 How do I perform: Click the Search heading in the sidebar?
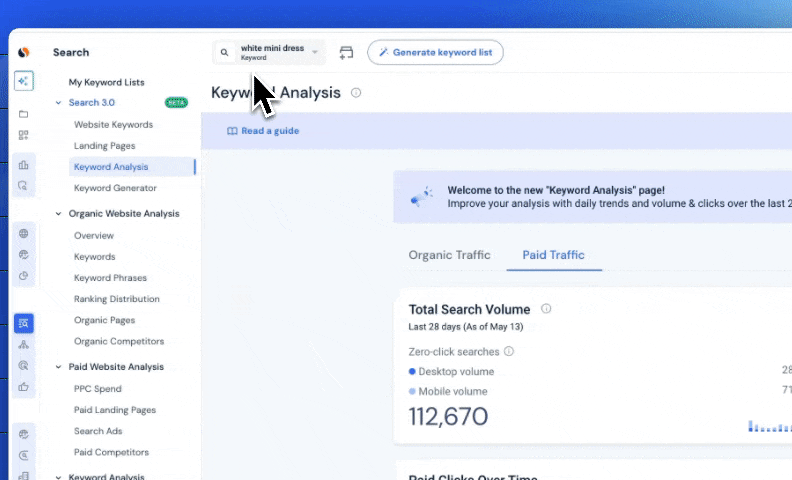[71, 53]
